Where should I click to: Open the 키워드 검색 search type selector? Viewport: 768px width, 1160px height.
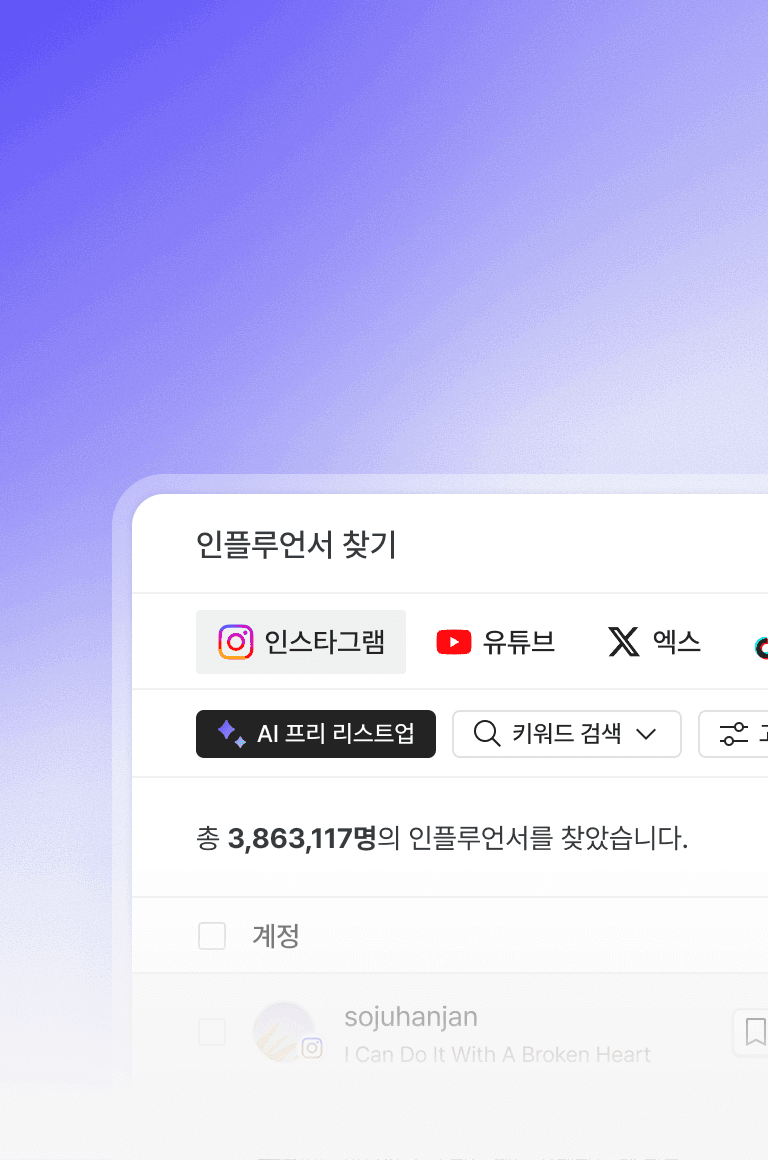(567, 734)
